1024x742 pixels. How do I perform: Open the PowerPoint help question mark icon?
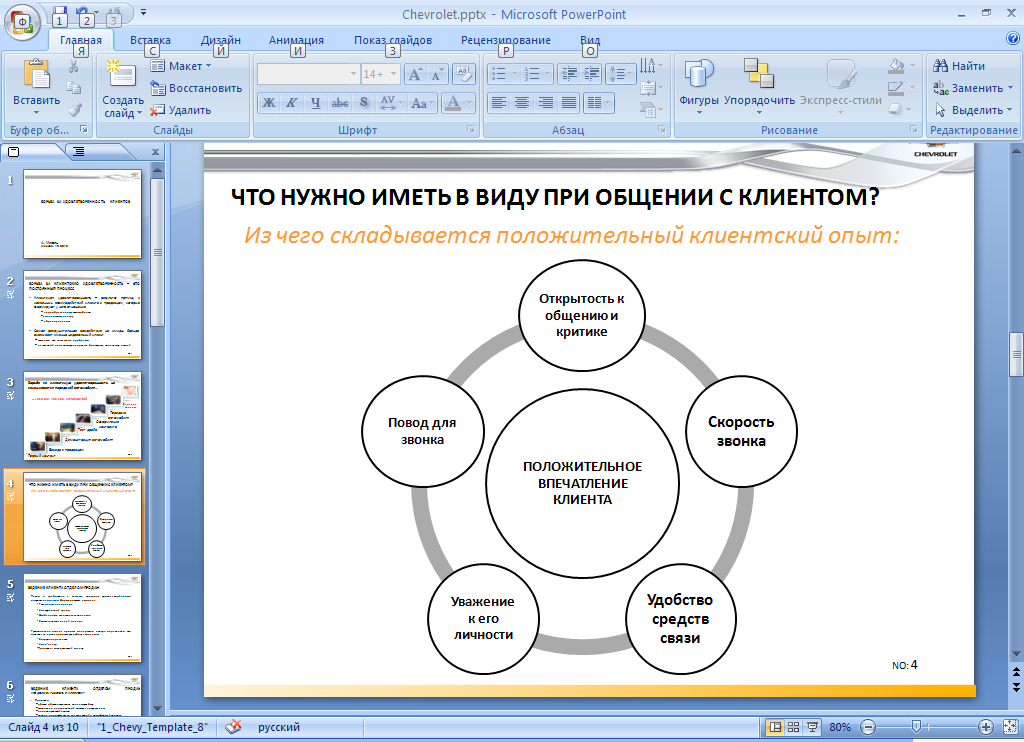(1013, 39)
